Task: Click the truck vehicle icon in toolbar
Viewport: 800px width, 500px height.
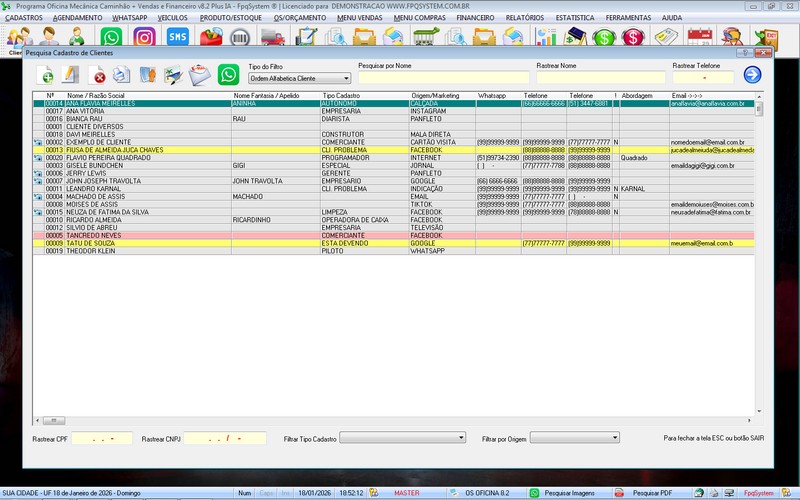Action: pos(272,37)
